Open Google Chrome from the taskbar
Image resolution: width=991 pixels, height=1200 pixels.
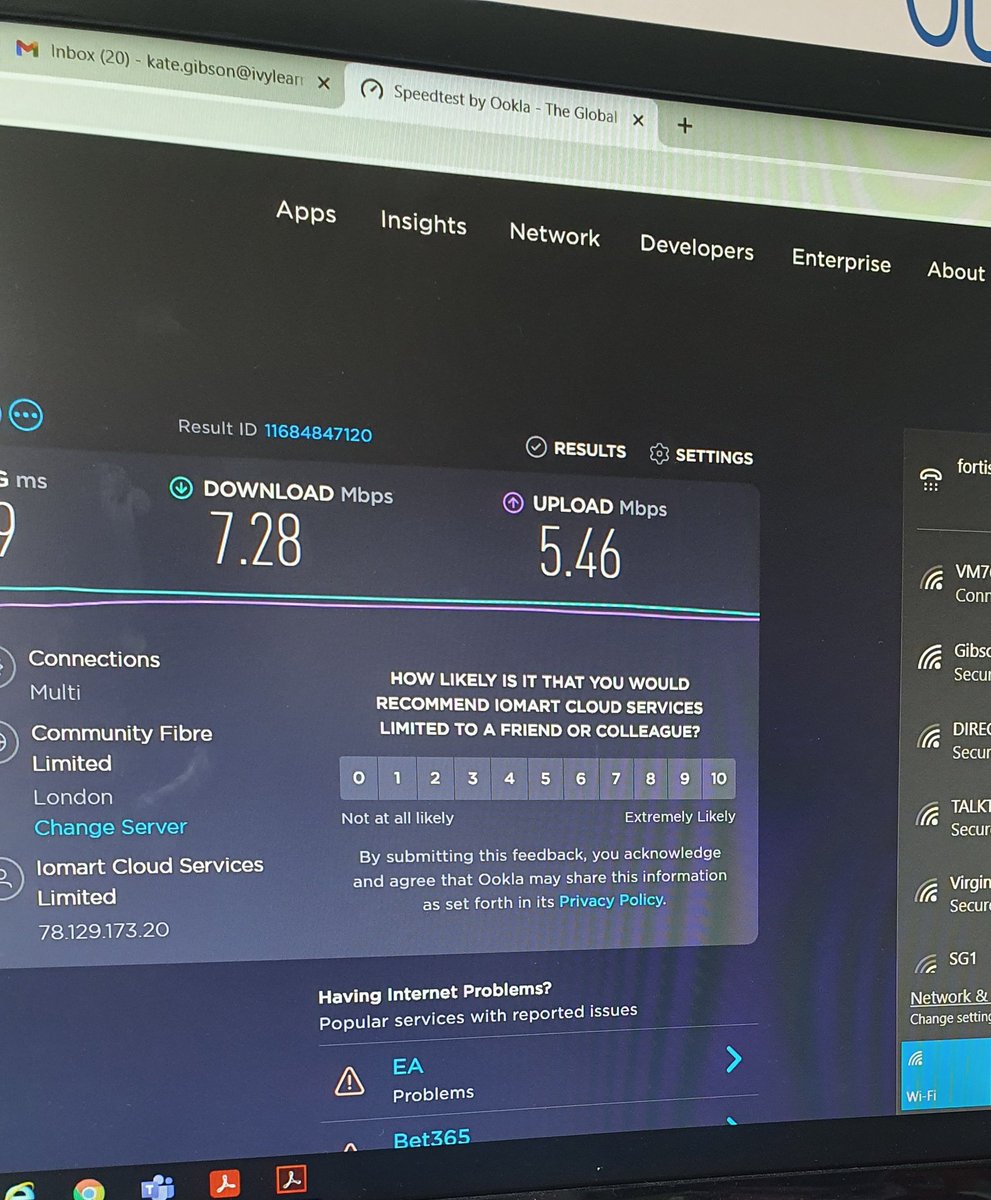[87, 1190]
